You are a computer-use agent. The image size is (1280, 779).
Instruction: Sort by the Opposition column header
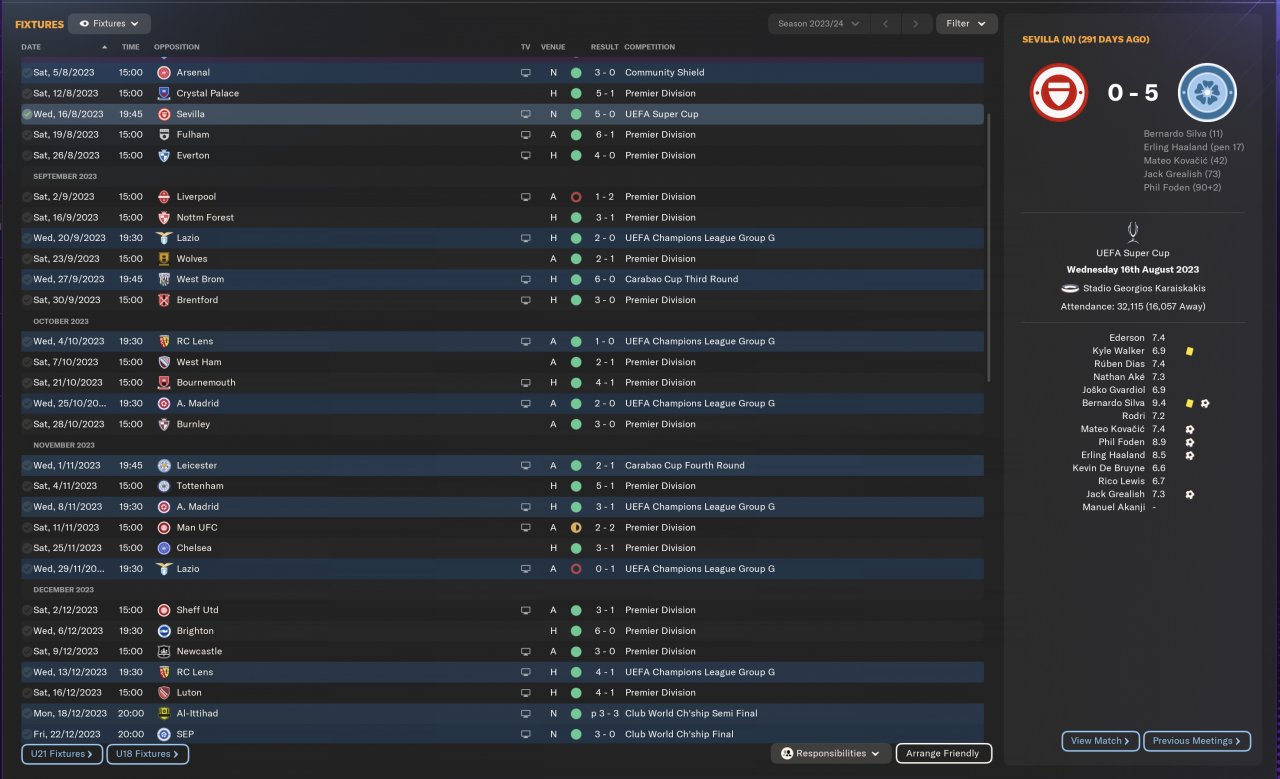(x=177, y=47)
